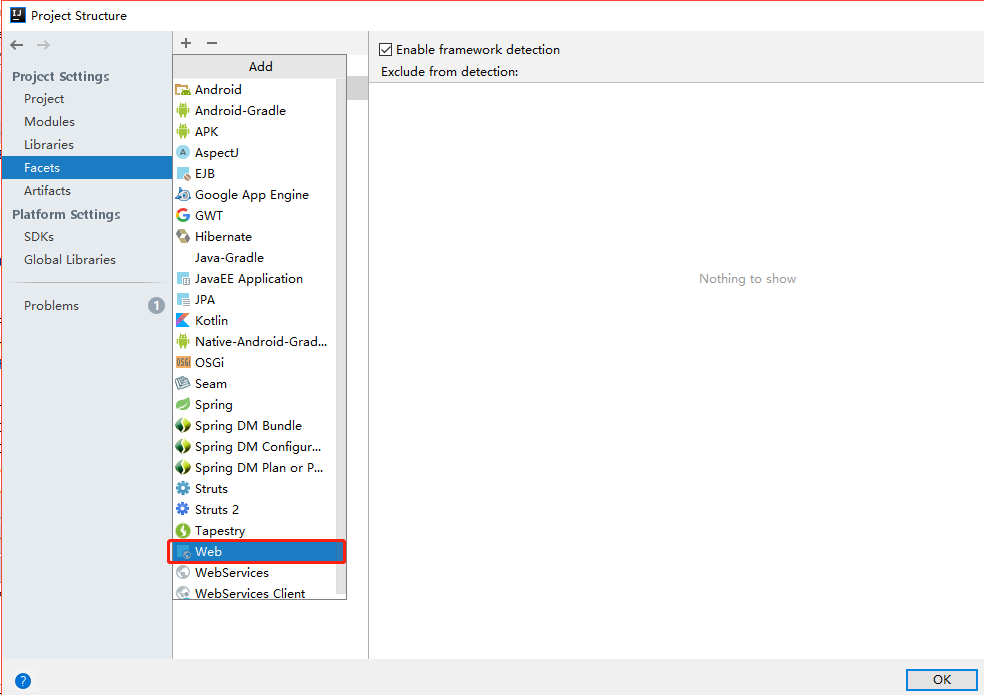
Task: Click the Spring DM Bundle icon
Action: point(183,426)
